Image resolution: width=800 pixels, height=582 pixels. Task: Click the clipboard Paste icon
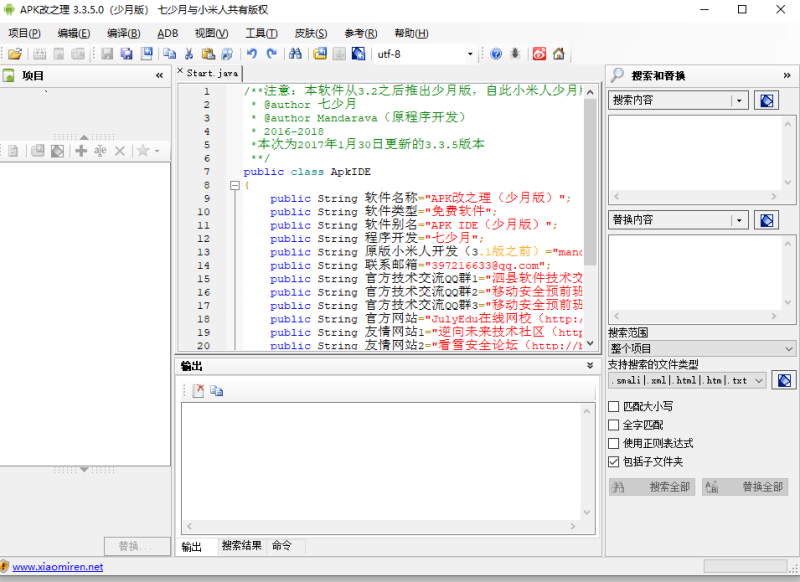click(x=208, y=54)
